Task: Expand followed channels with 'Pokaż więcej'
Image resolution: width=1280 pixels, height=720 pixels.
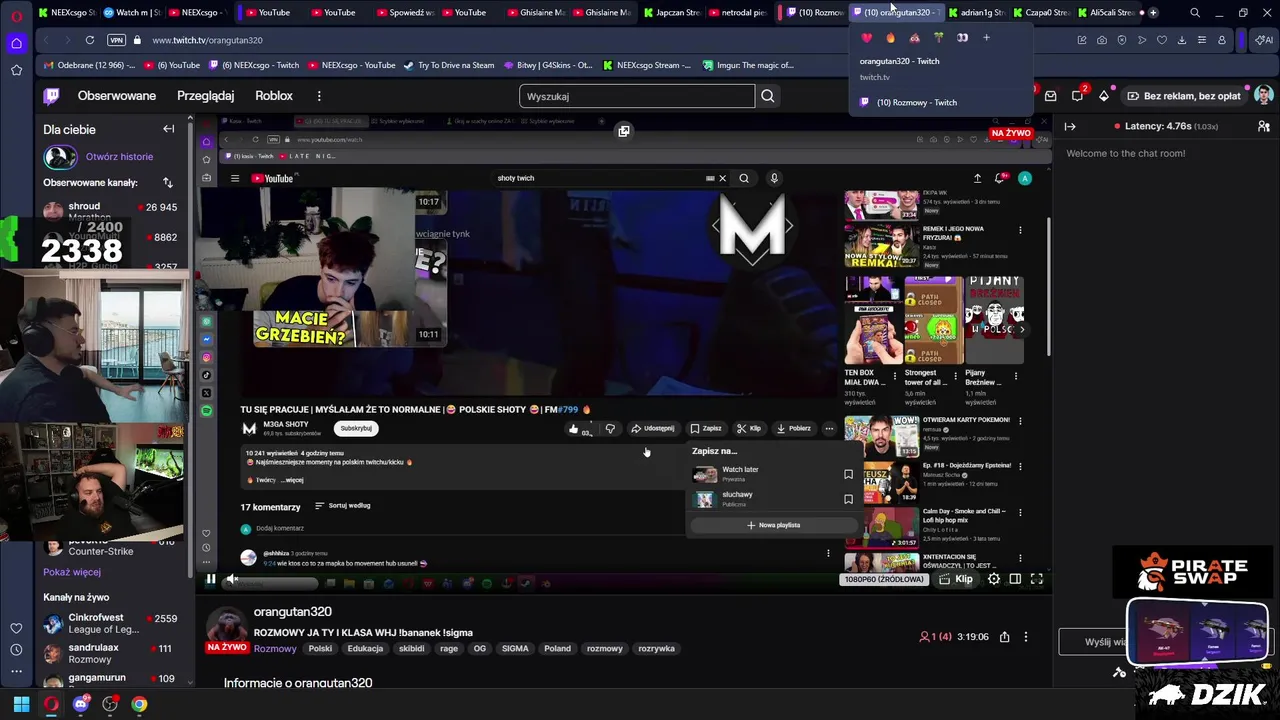Action: [x=72, y=572]
